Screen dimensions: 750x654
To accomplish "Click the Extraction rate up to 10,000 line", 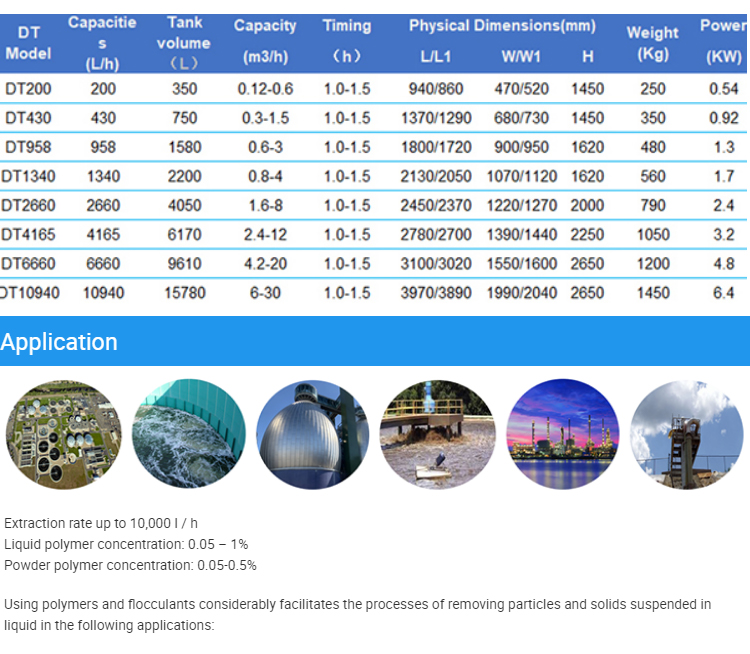I will (x=101, y=523).
